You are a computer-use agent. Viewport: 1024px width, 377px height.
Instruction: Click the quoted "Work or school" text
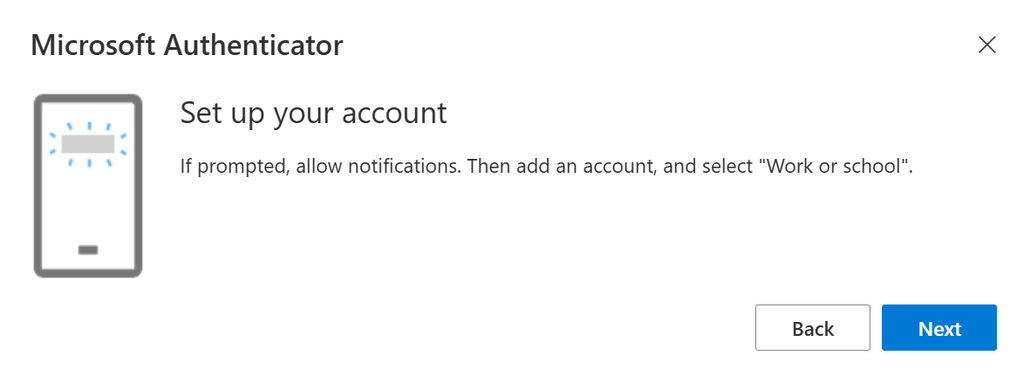(x=835, y=166)
